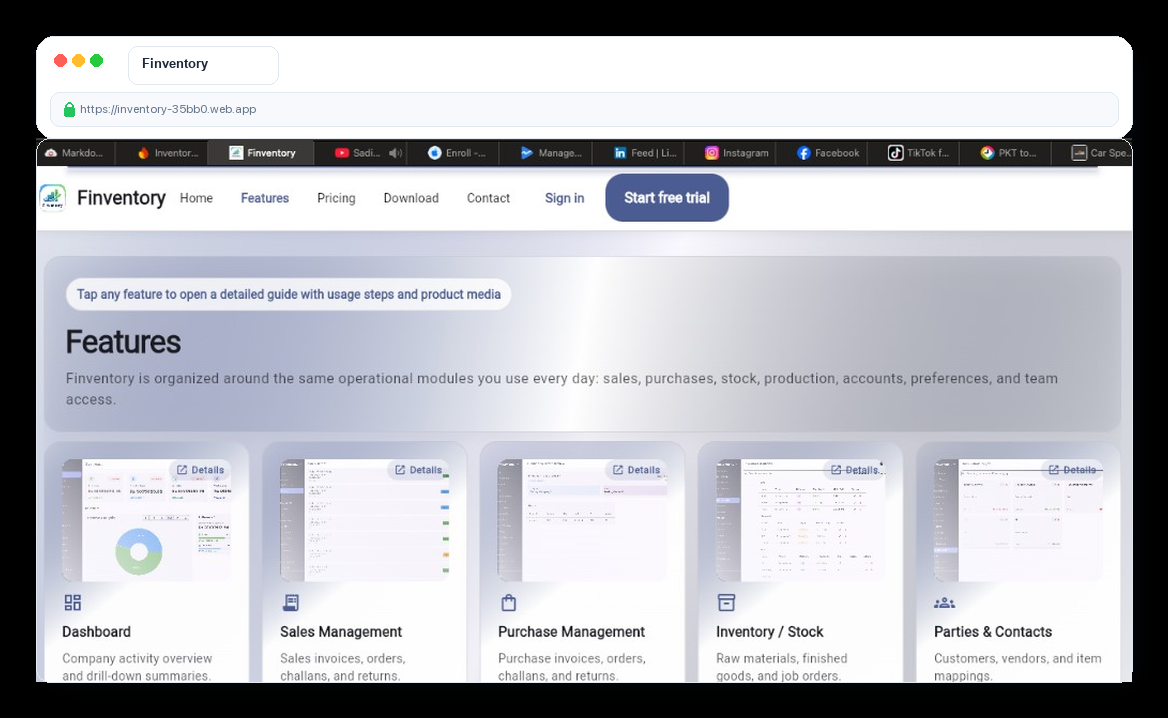Open the Dashboard preview thumbnail
Viewport: 1168px width, 718px height.
(147, 520)
